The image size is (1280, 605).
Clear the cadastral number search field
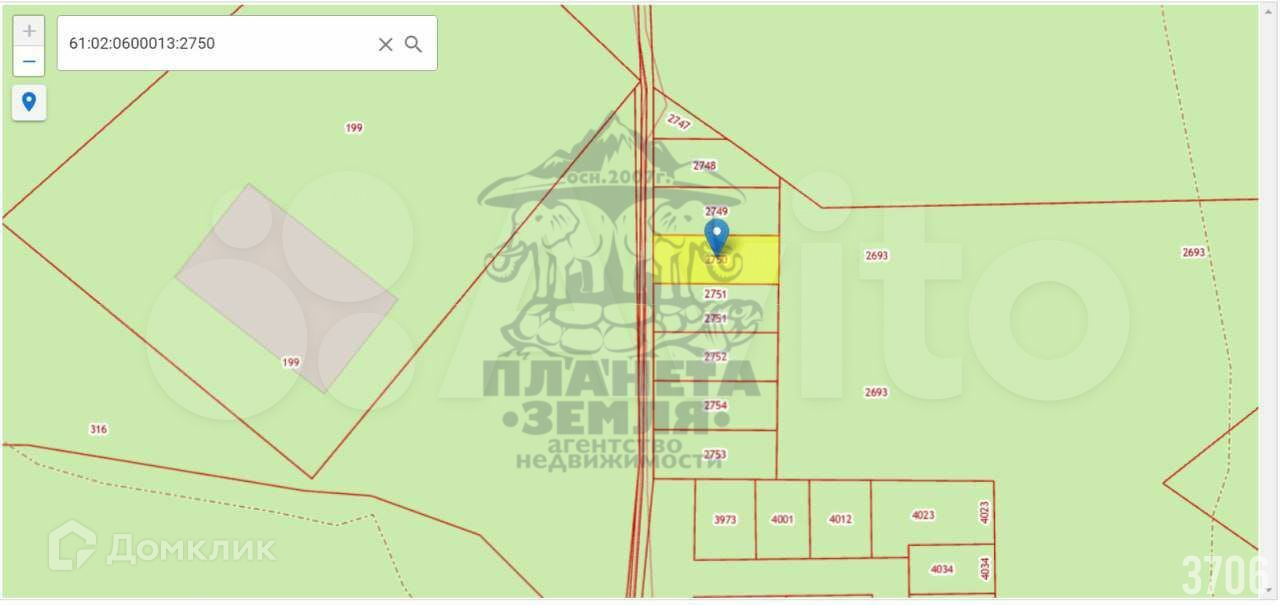[x=385, y=44]
